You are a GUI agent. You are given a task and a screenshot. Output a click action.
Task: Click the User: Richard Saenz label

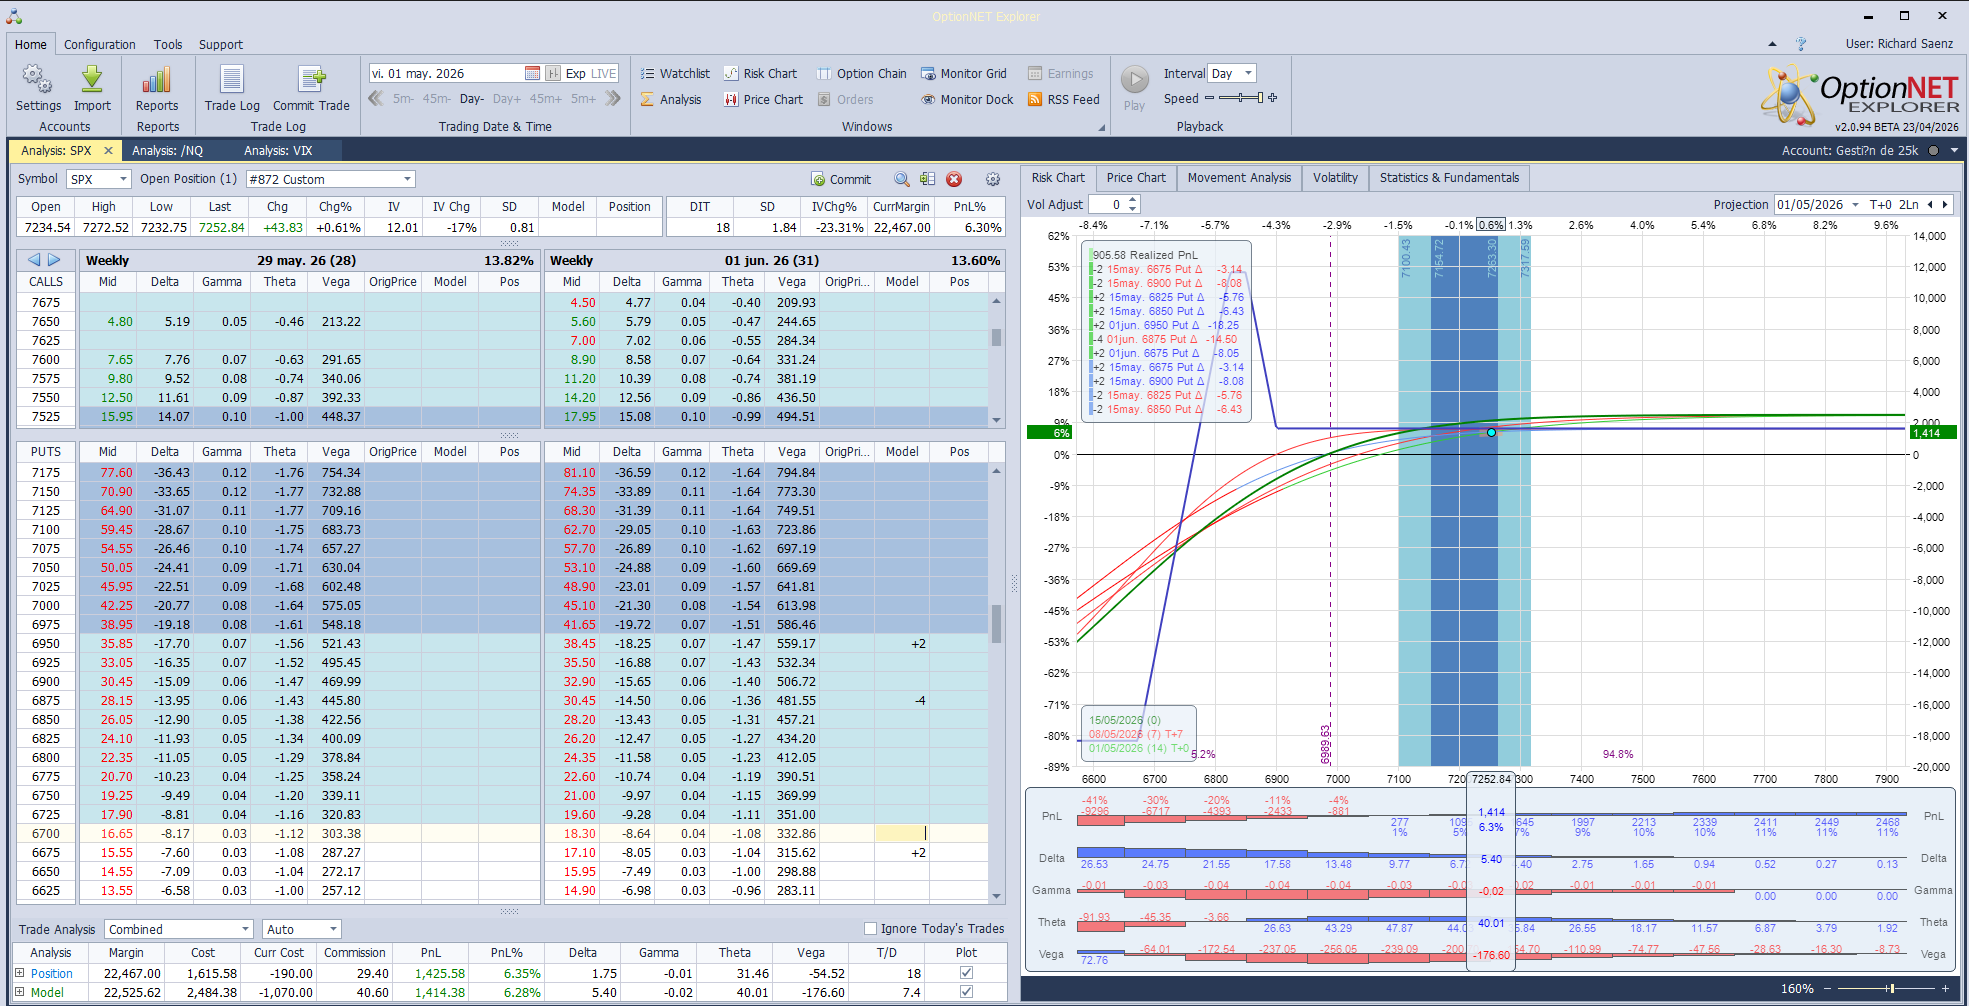[1899, 44]
